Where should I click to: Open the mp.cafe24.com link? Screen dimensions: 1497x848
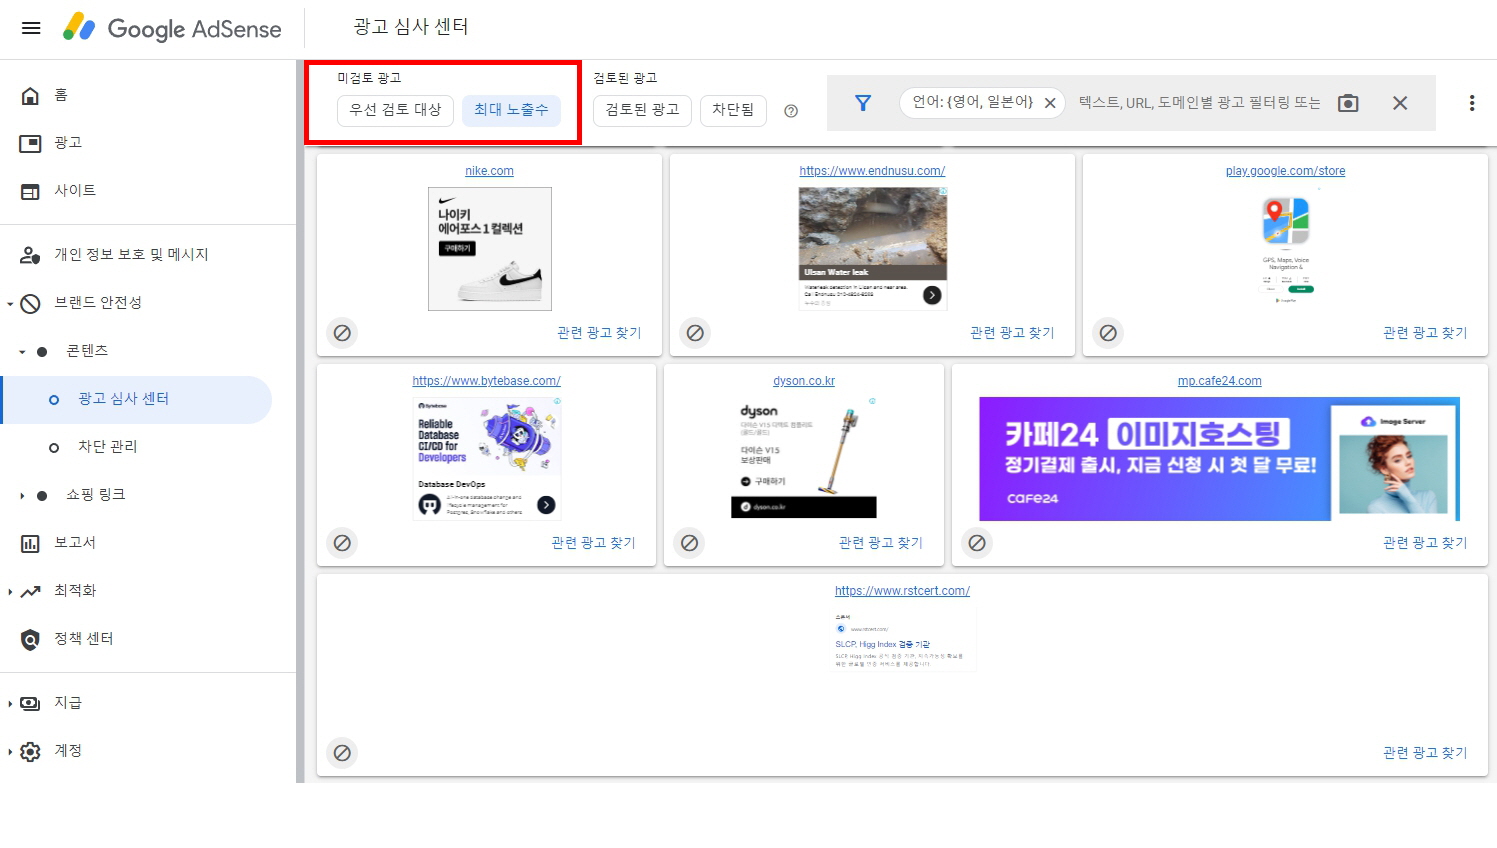[1219, 381]
